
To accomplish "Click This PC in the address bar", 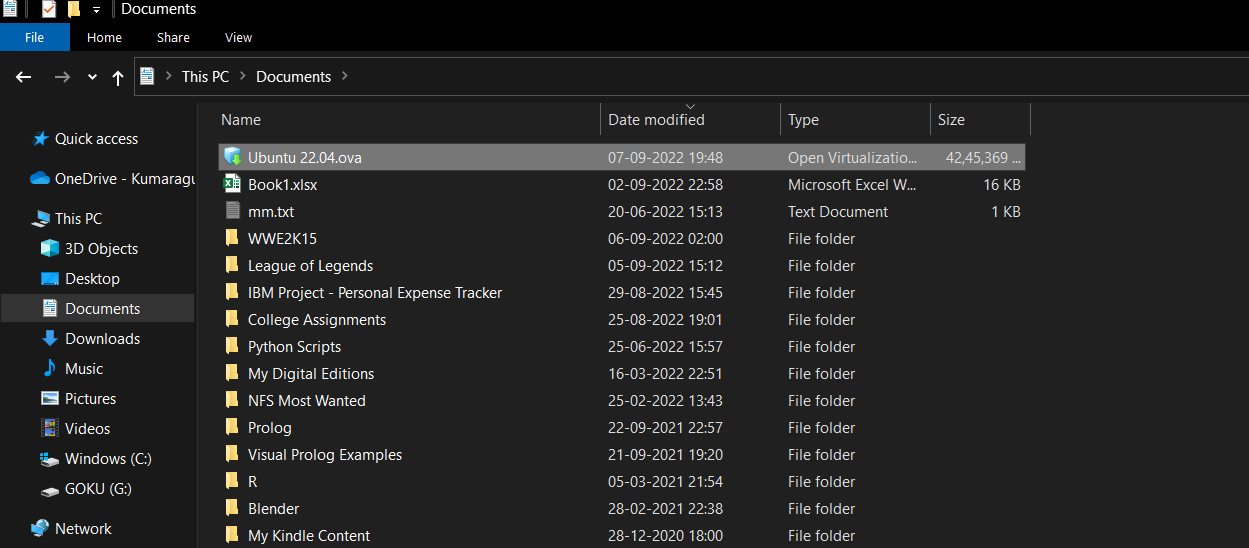I will coord(205,76).
